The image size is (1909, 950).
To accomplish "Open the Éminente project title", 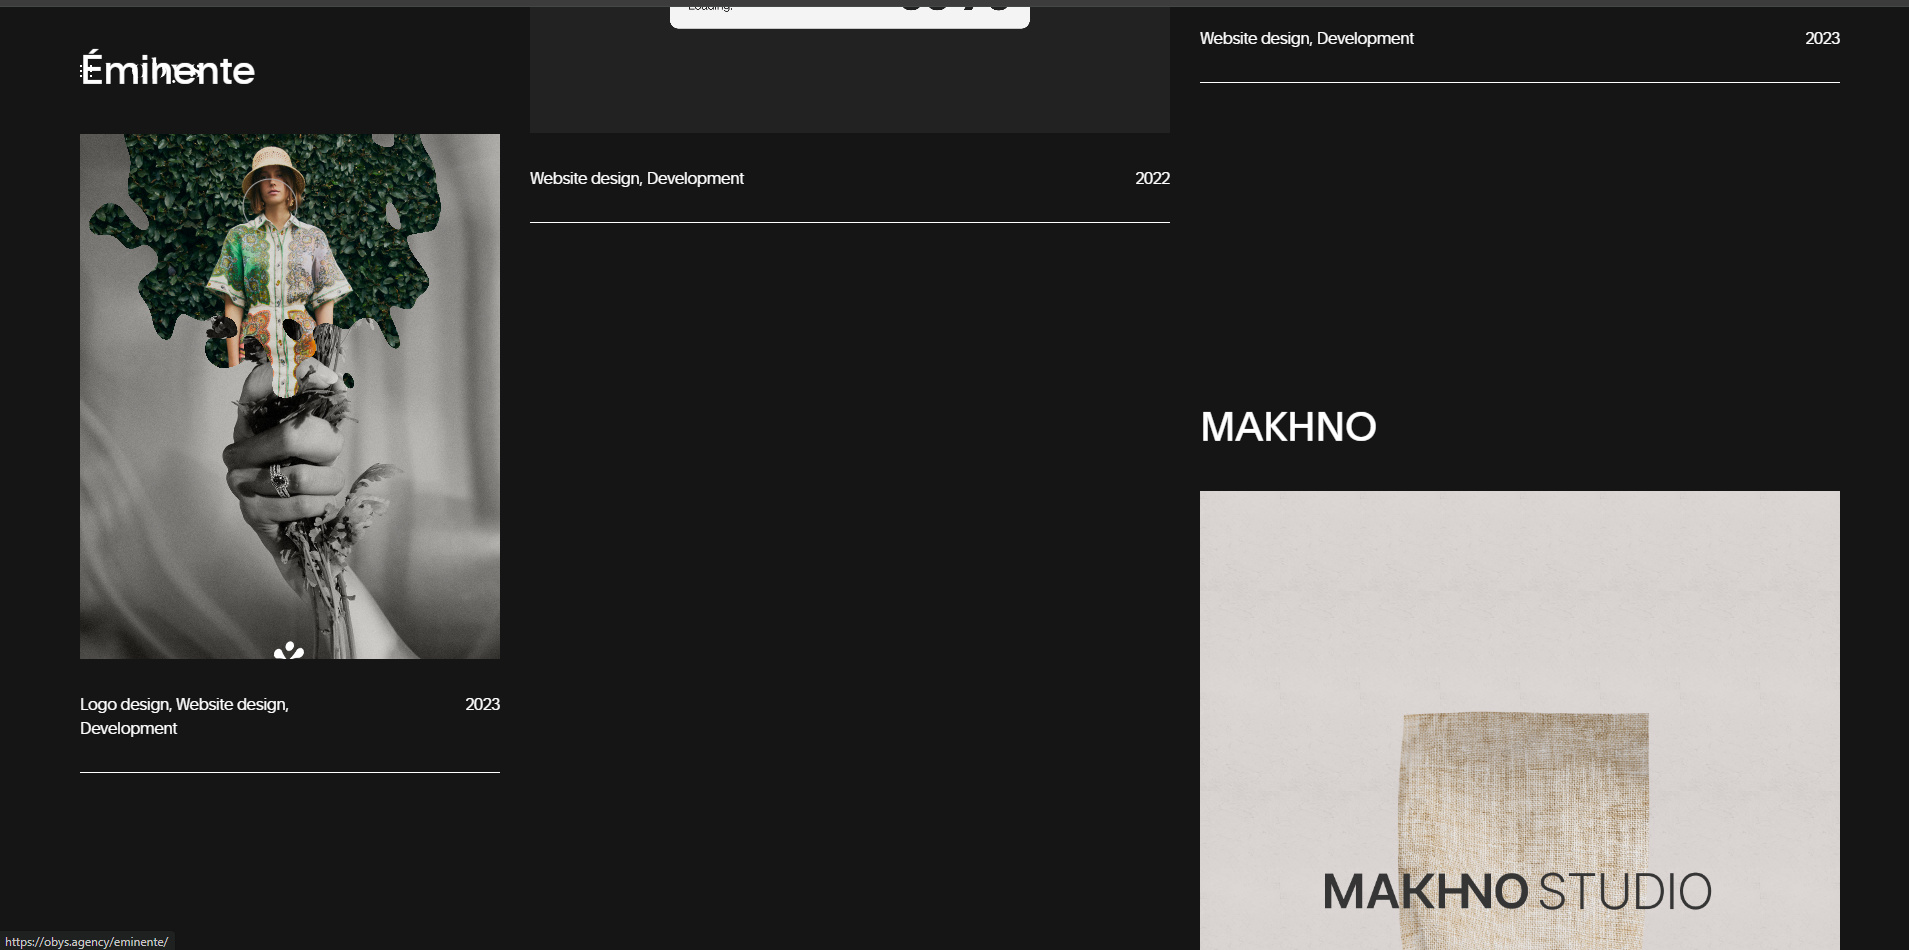I will (x=167, y=70).
